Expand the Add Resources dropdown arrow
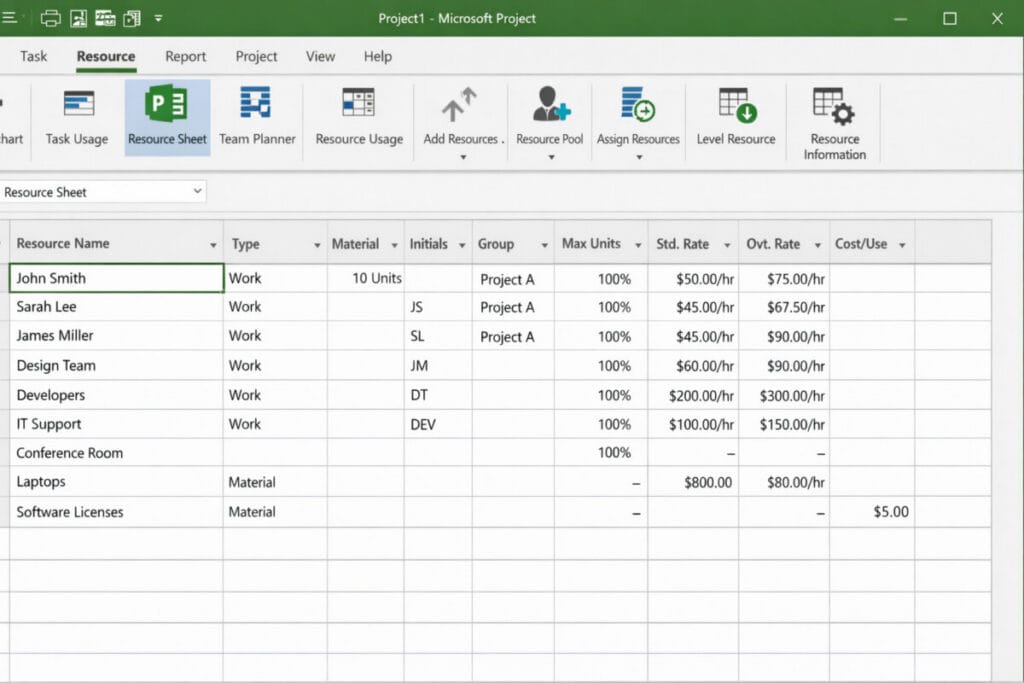The height and width of the screenshot is (683, 1024). point(463,157)
